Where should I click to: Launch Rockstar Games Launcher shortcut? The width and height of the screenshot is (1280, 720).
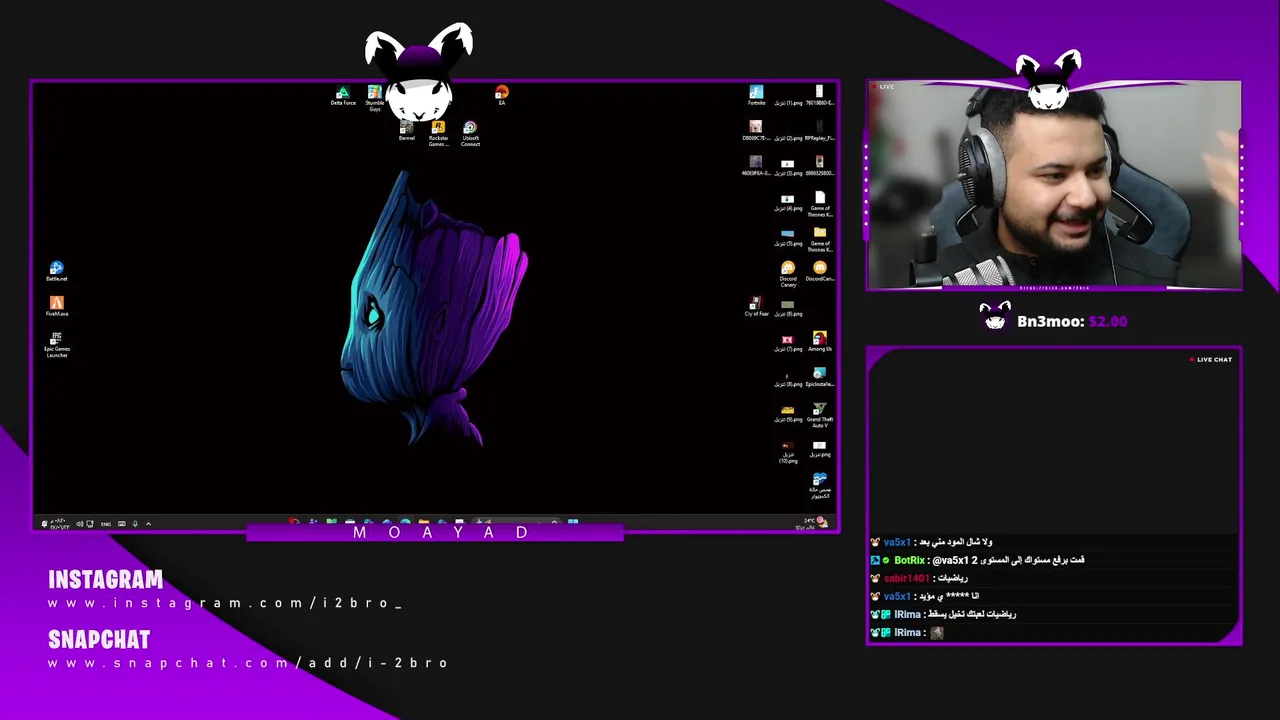click(x=438, y=134)
